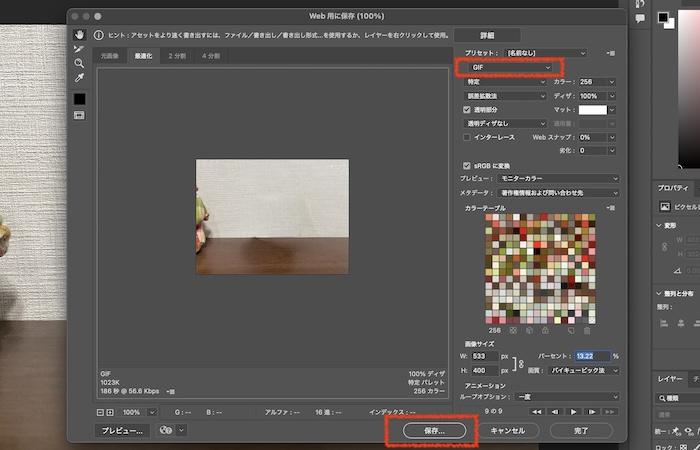Go to last animation frame

[610, 412]
